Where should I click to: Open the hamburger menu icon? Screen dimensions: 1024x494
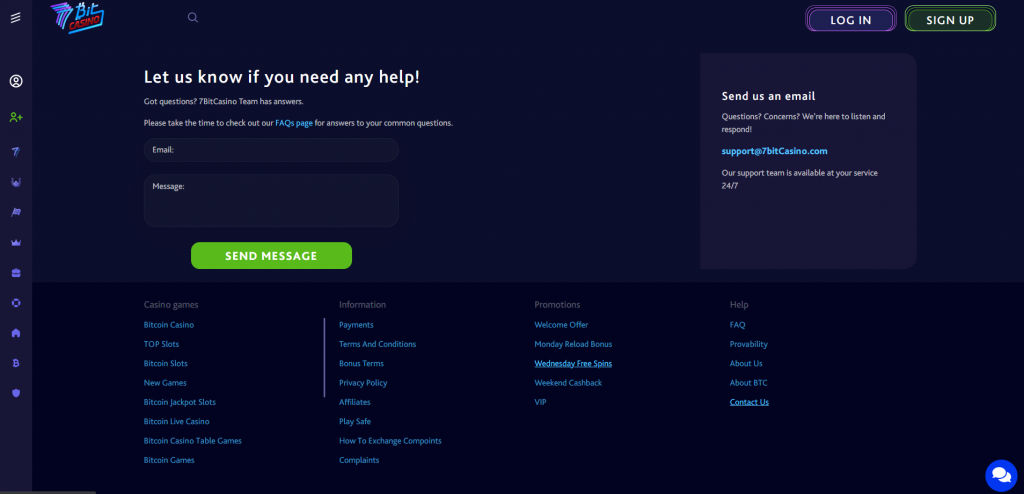[x=16, y=18]
